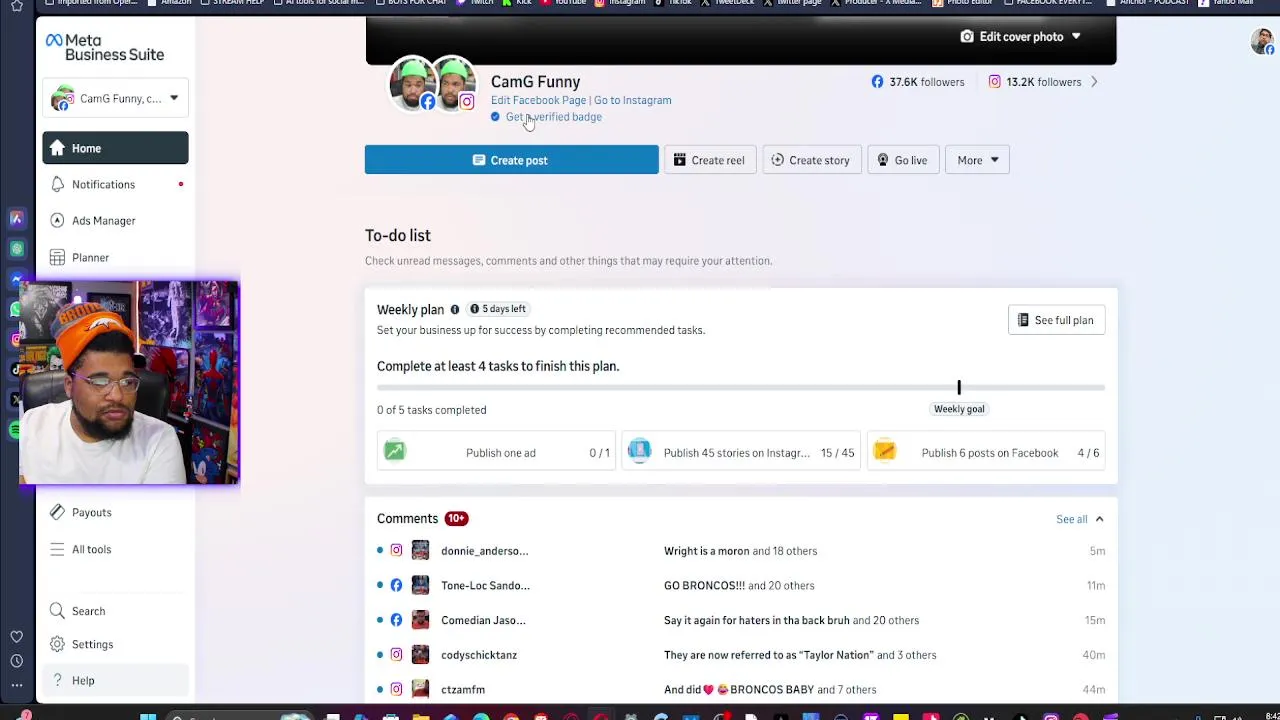Click the Go live button

tap(902, 160)
